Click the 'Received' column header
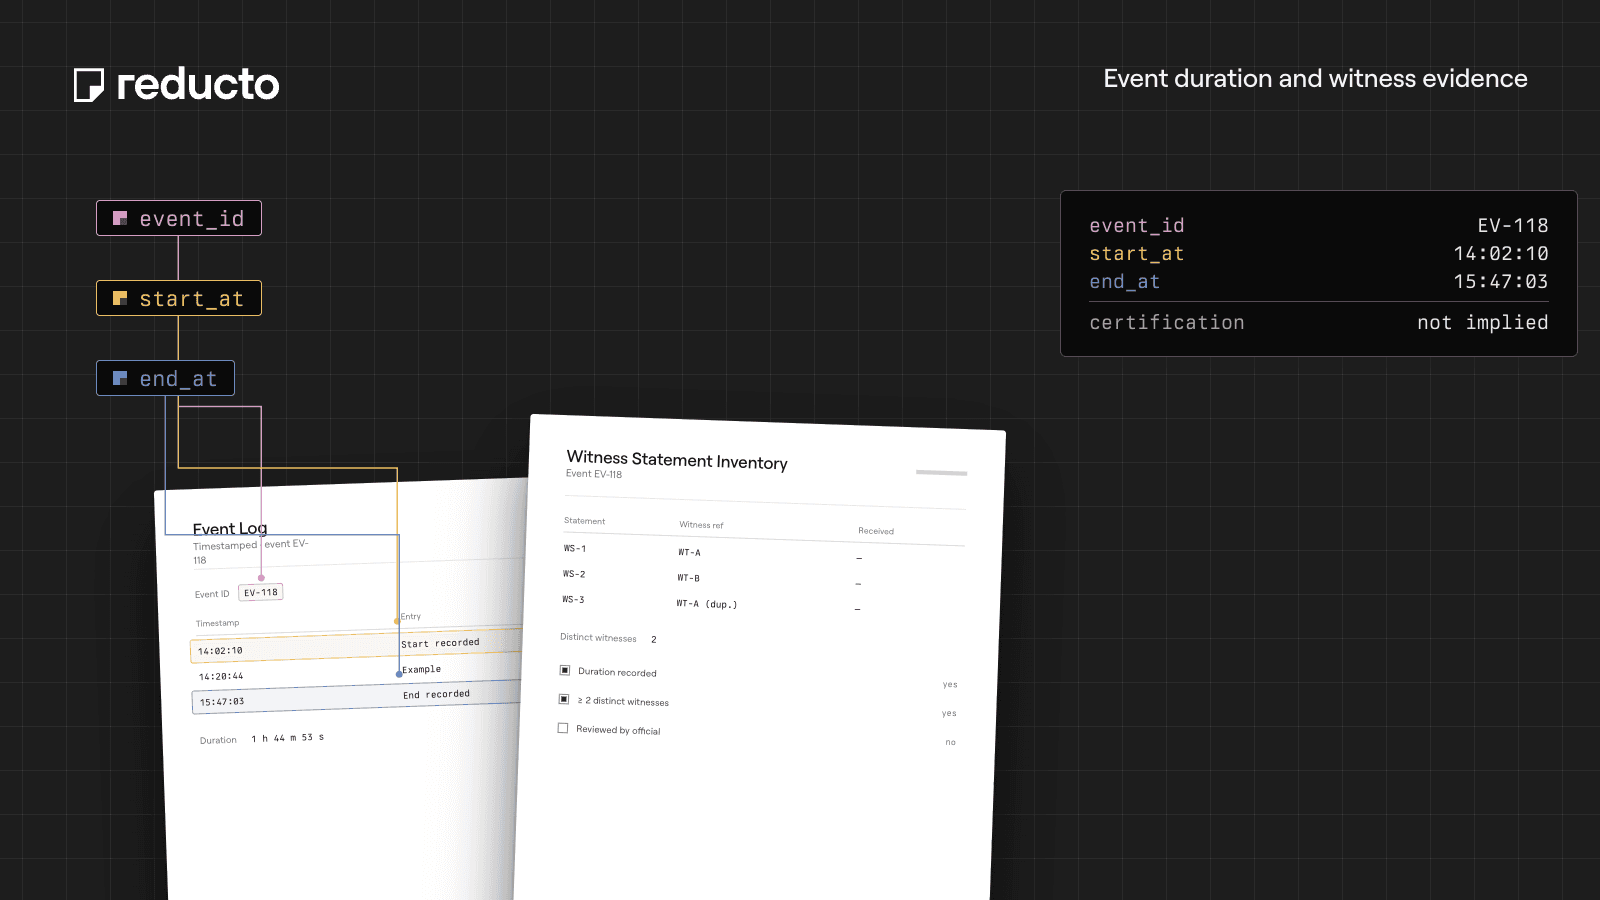 click(876, 531)
